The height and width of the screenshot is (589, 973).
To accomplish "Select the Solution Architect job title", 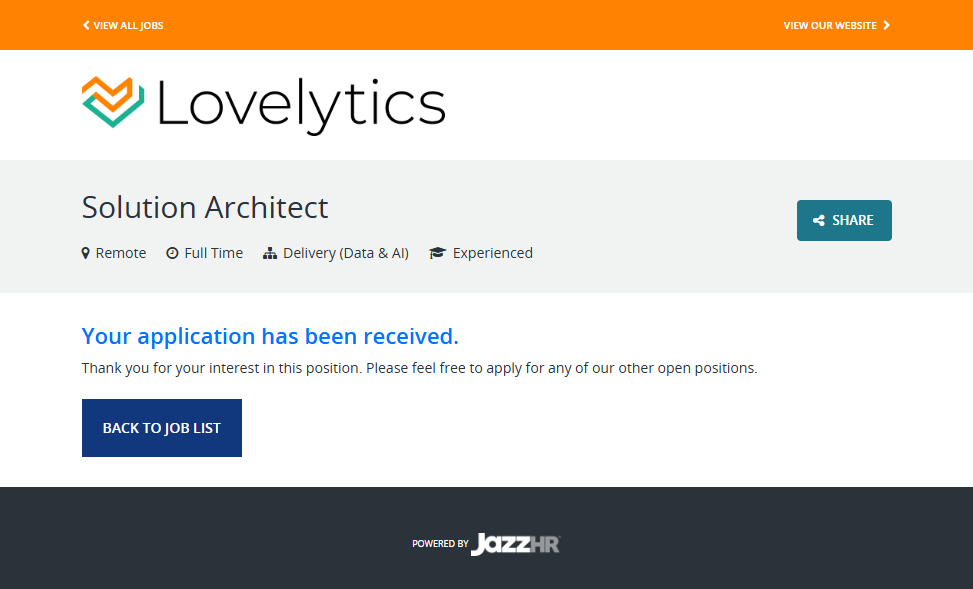I will 205,207.
